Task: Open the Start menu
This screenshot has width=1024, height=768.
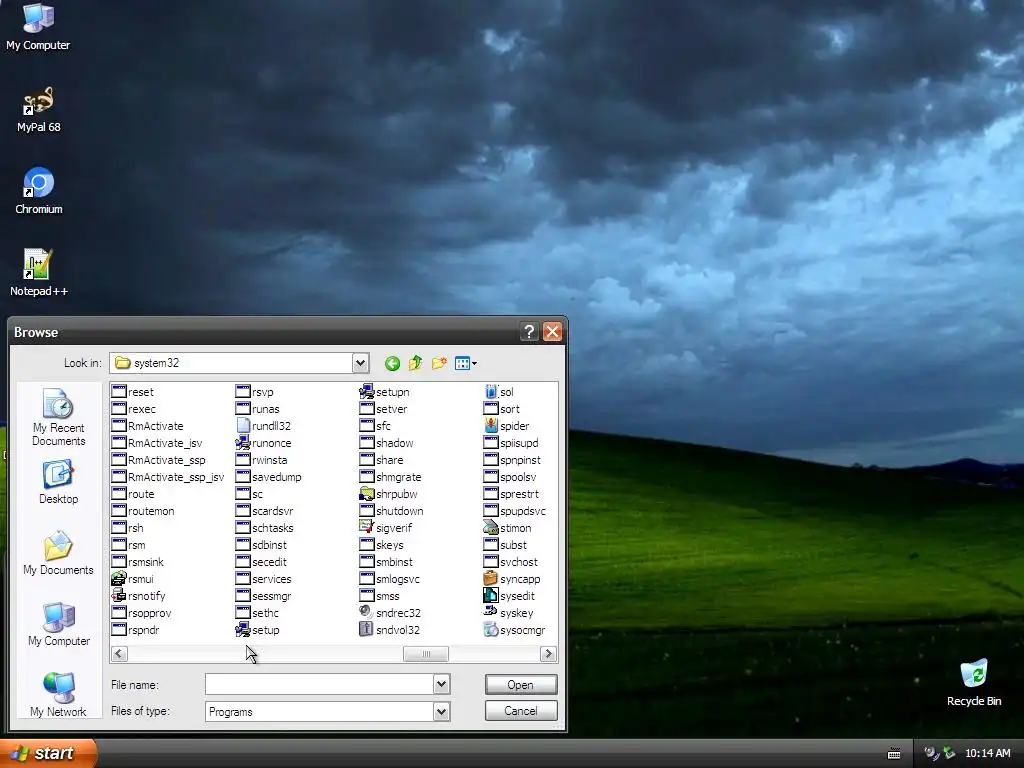Action: point(48,753)
